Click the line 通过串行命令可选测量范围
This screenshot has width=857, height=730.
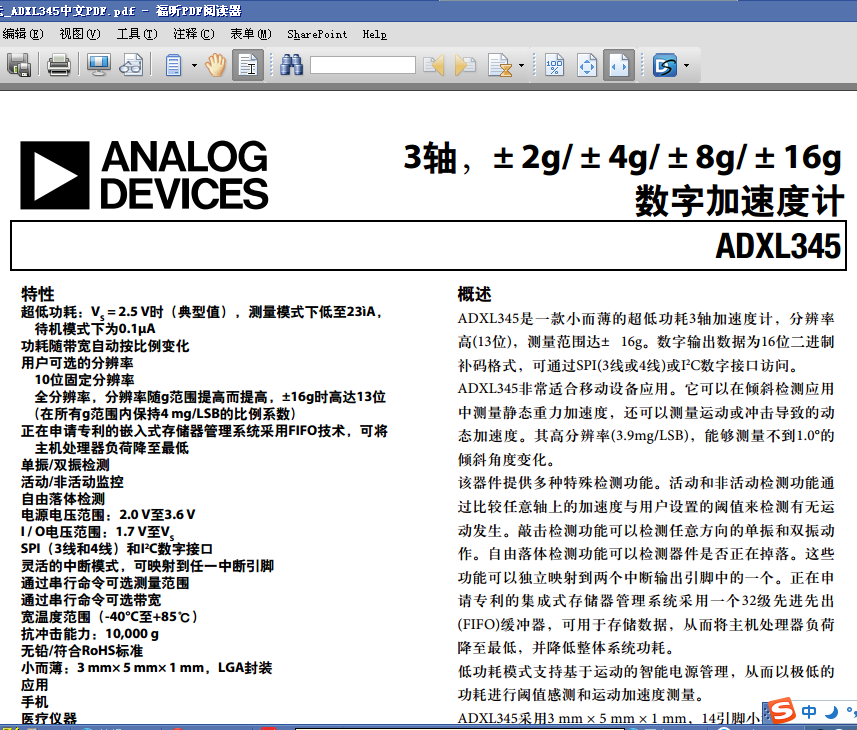[x=105, y=583]
